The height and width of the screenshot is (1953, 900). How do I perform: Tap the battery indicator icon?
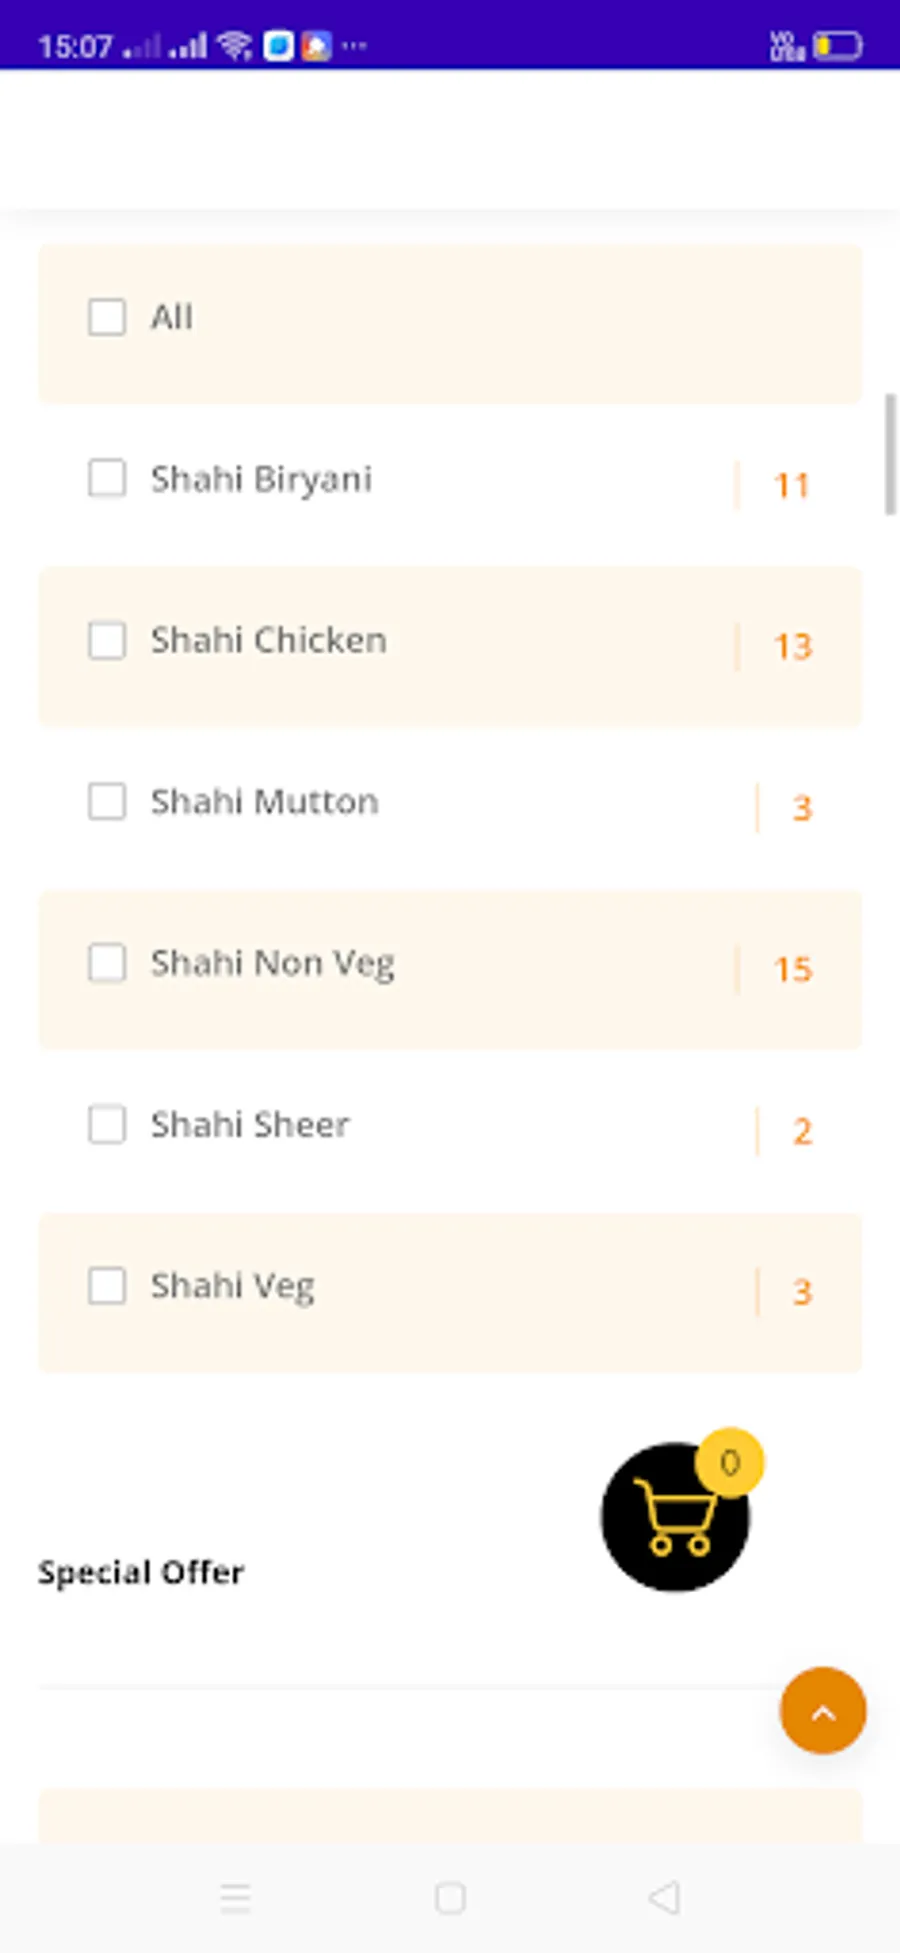pyautogui.click(x=837, y=46)
